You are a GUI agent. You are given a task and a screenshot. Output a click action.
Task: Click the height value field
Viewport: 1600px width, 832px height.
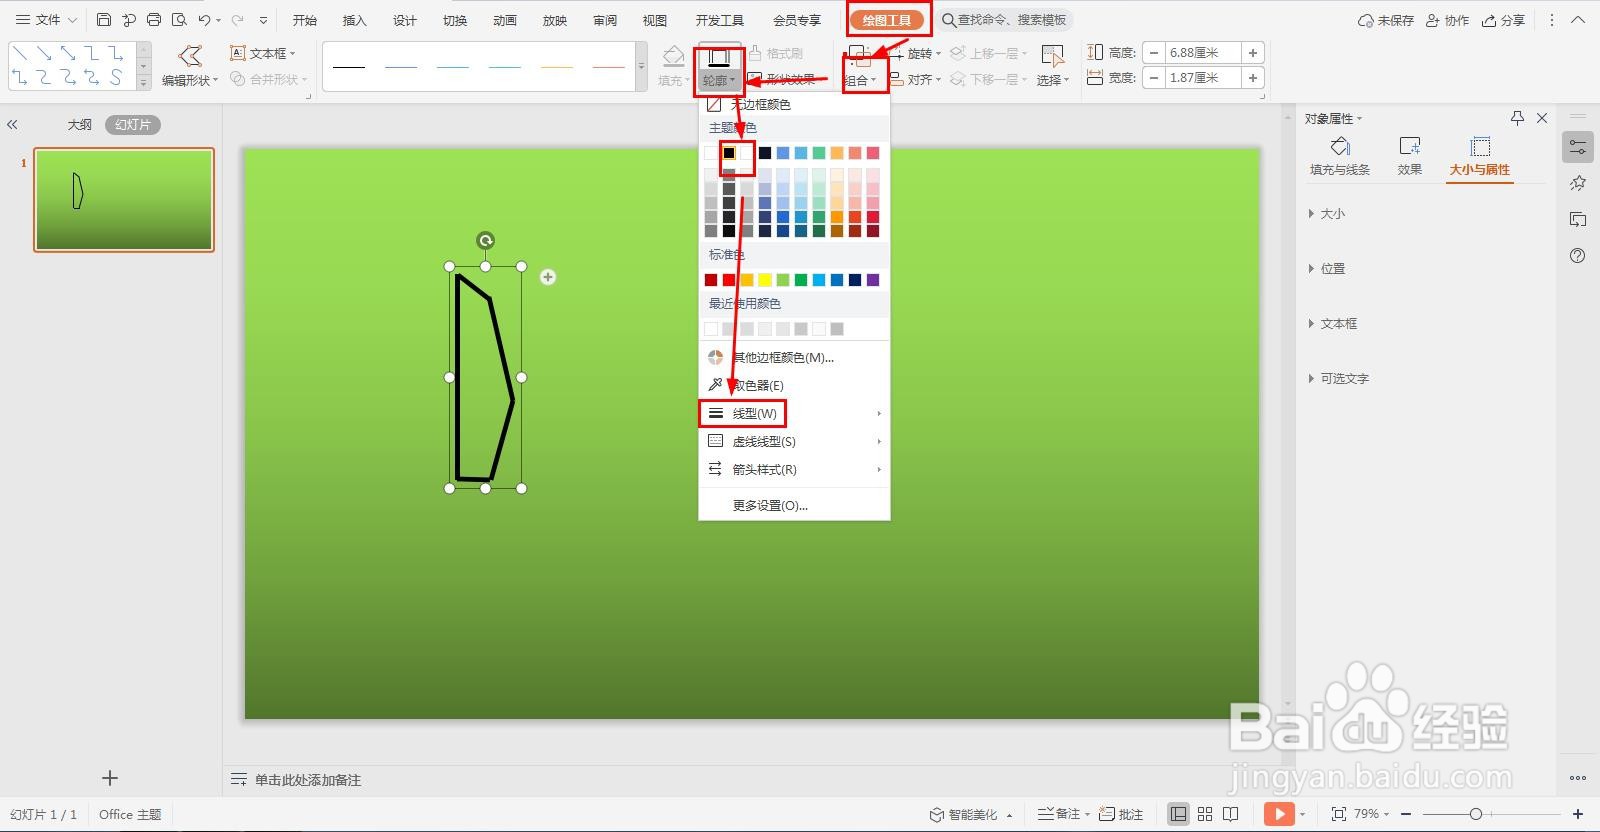click(1203, 53)
